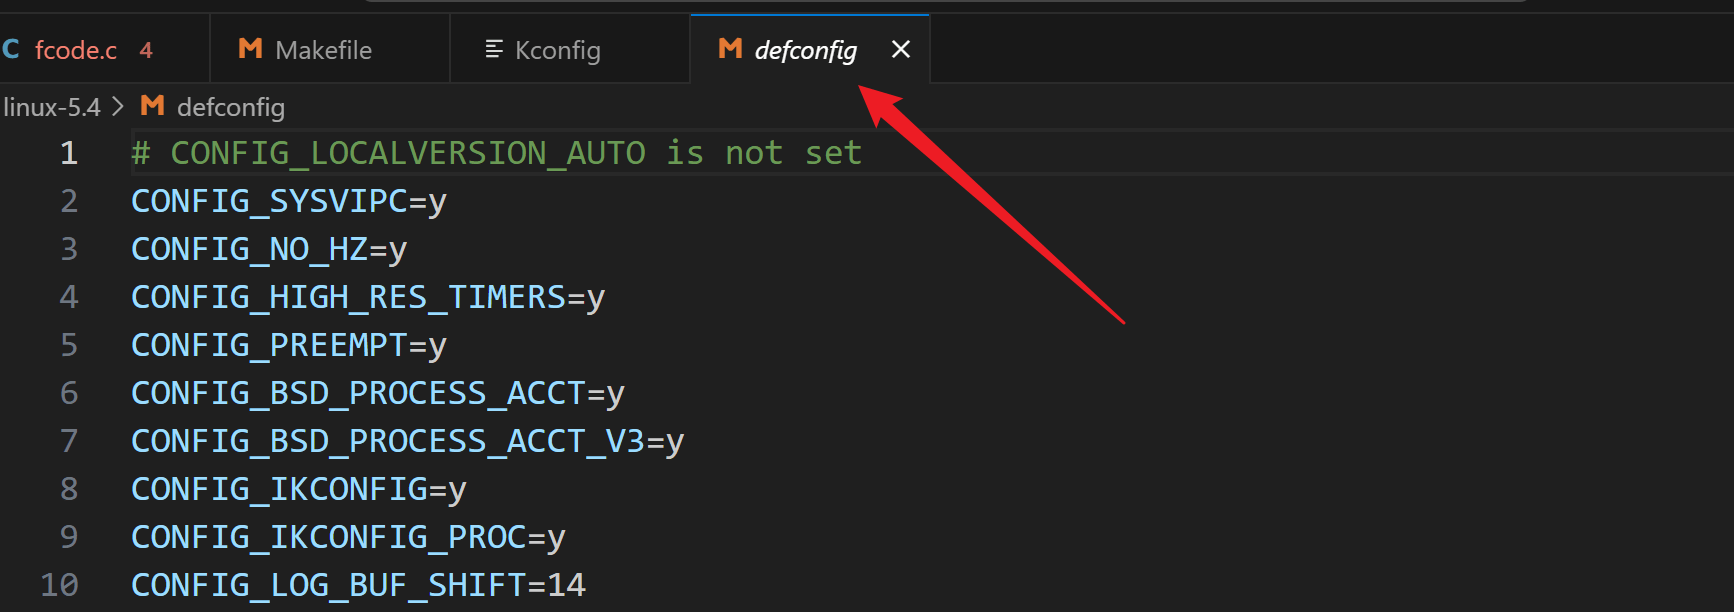1734x612 pixels.
Task: Close the defconfig editor tab
Action: 900,49
